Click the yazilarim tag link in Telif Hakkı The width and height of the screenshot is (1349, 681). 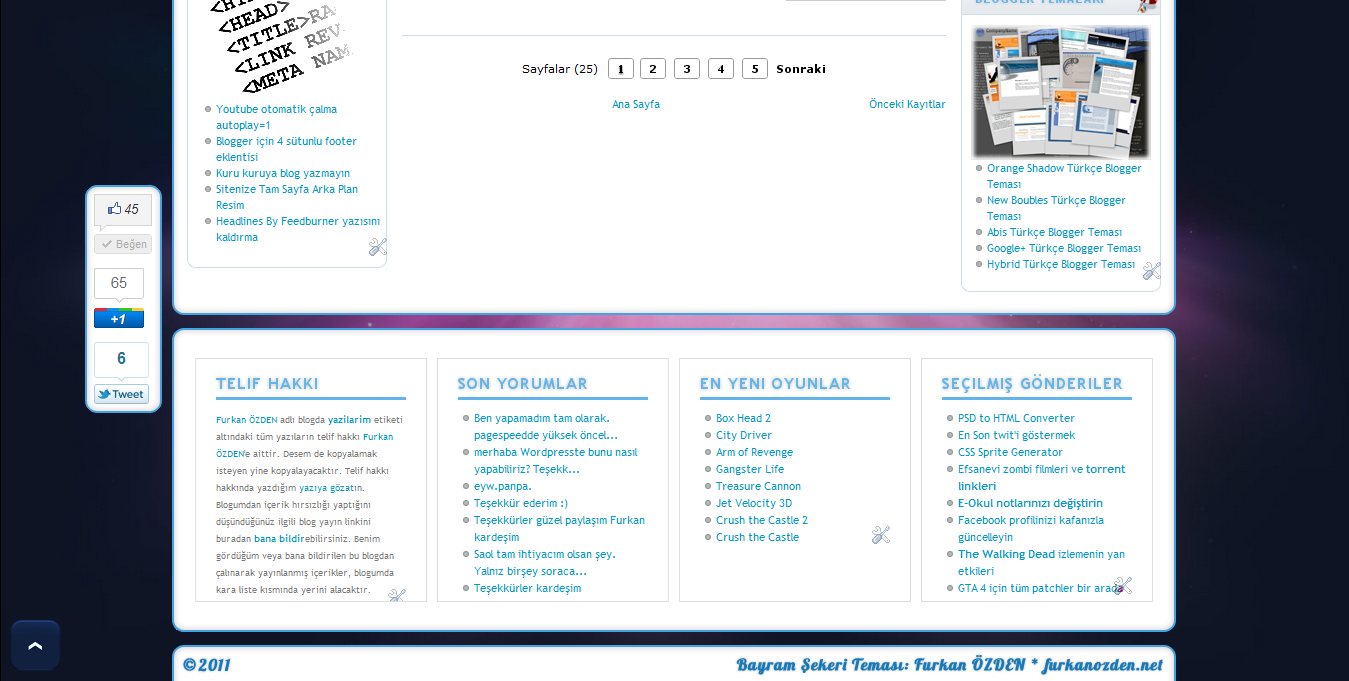349,420
